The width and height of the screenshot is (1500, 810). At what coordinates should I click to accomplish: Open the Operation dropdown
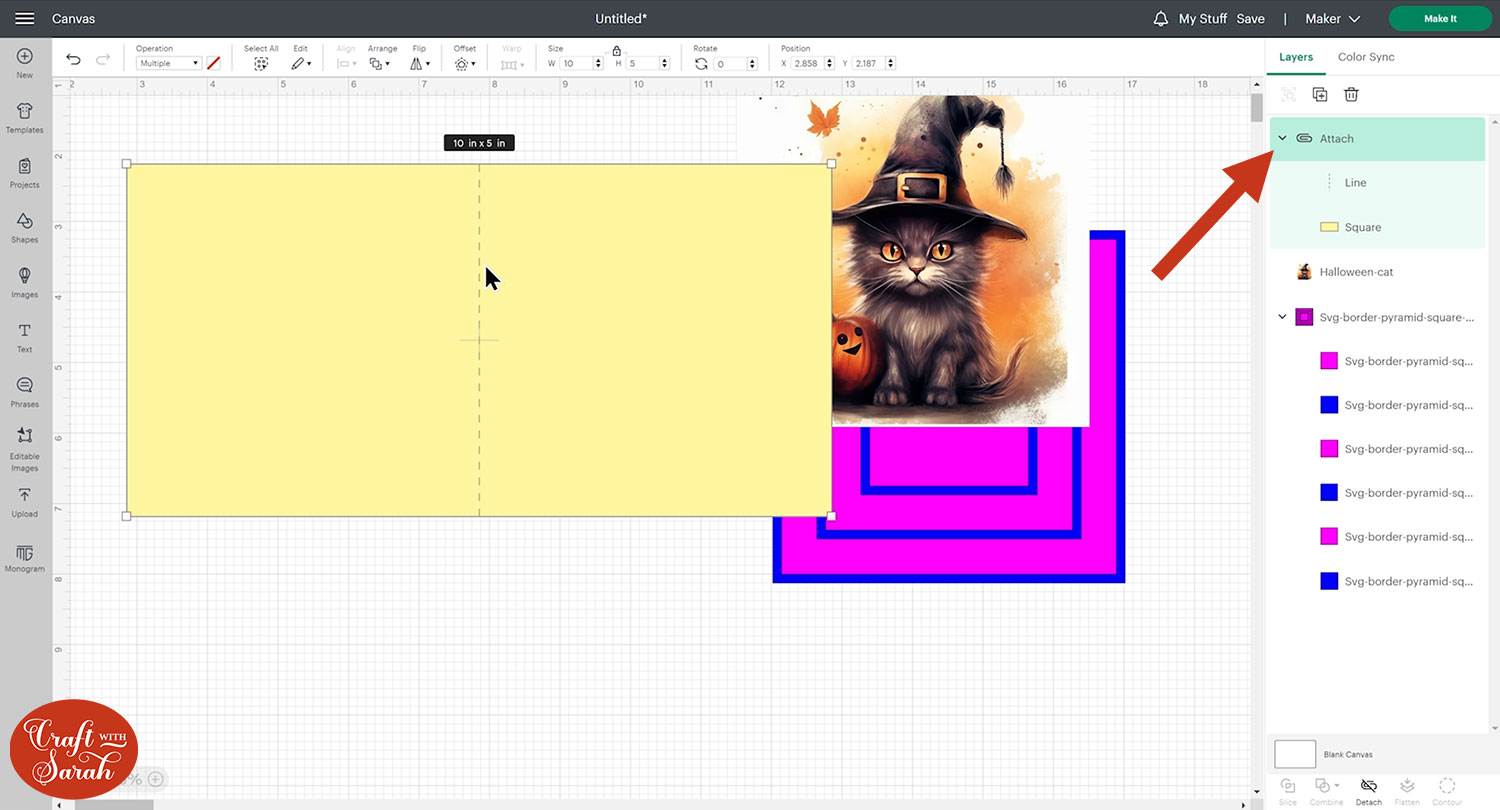tap(169, 63)
